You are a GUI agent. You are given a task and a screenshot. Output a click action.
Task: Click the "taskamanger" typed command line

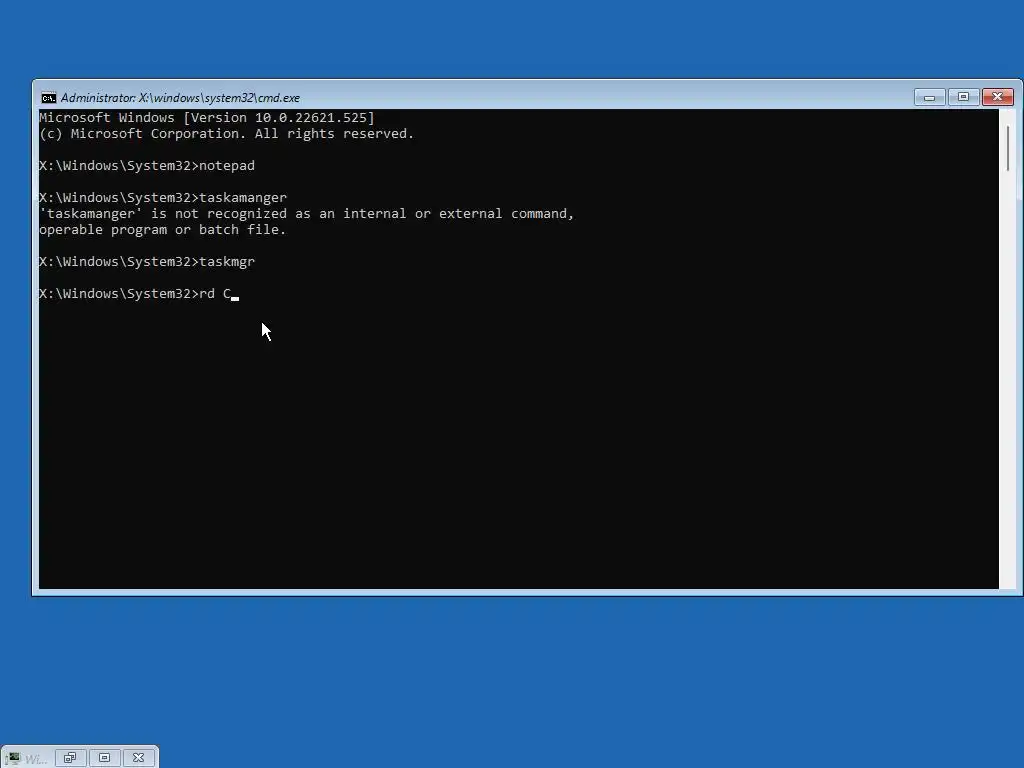[x=163, y=198]
